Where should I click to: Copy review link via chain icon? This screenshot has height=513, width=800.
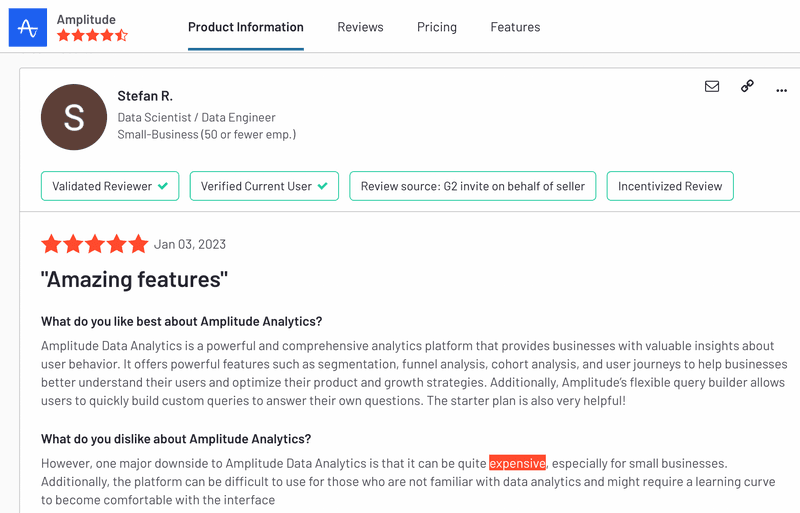747,86
